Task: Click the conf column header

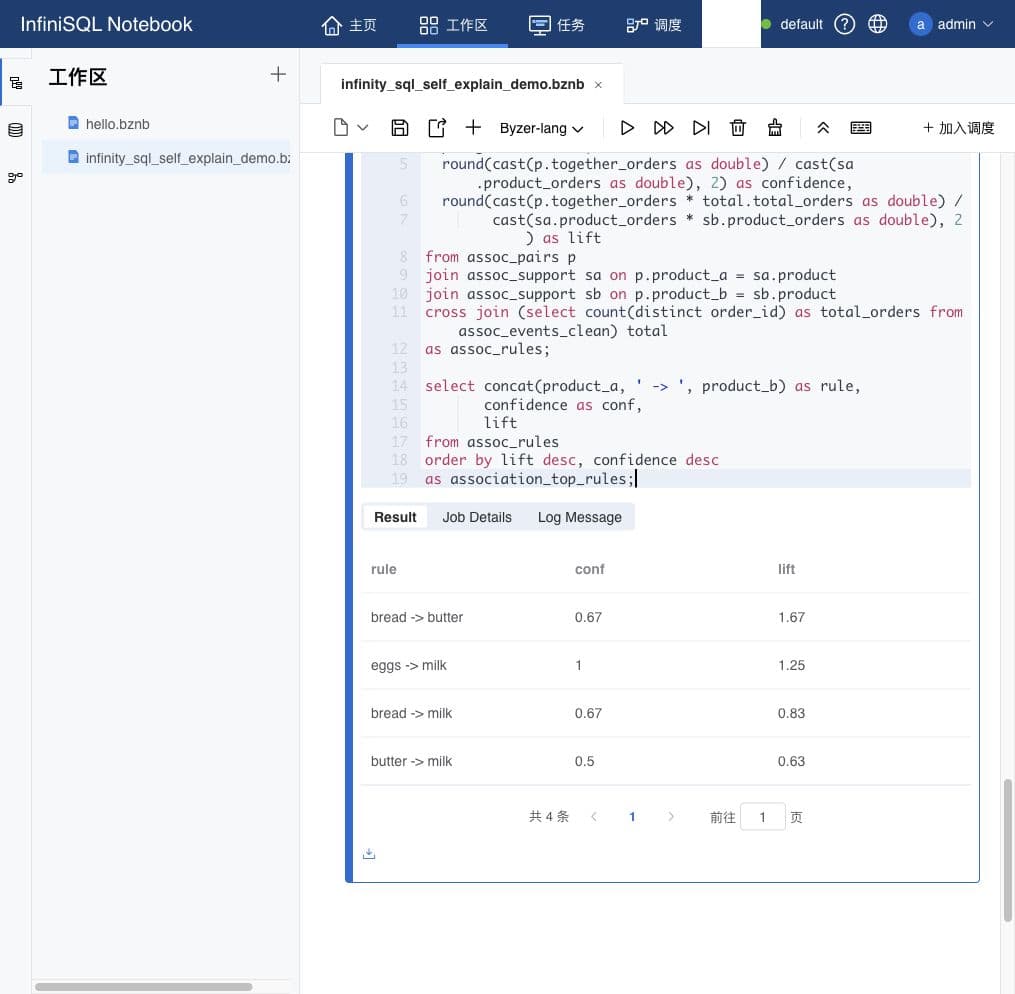Action: click(x=589, y=569)
